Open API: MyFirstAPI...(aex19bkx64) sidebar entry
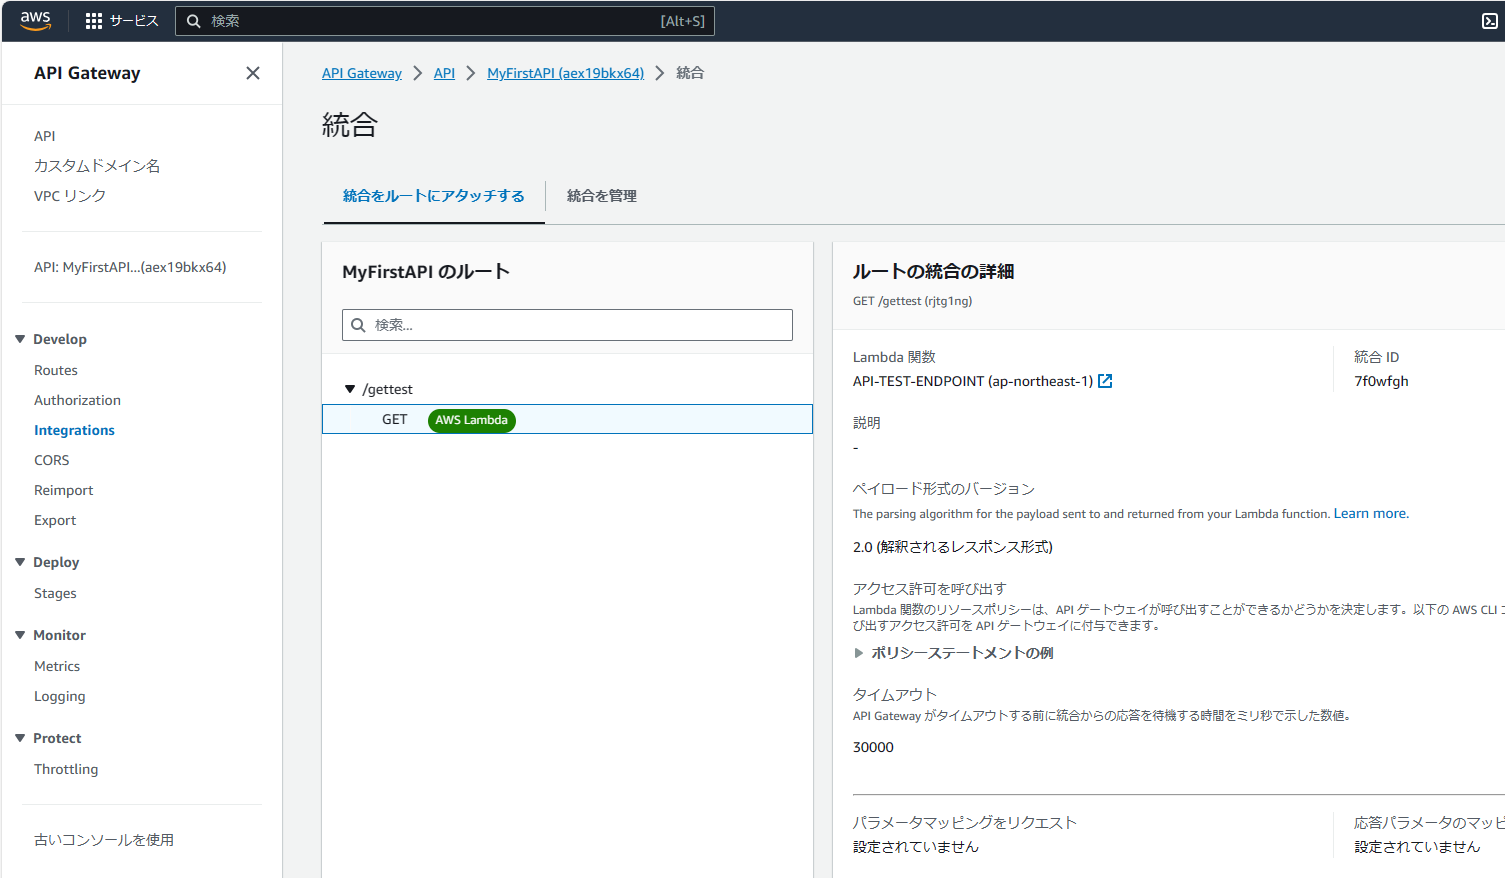The image size is (1505, 878). coord(130,267)
